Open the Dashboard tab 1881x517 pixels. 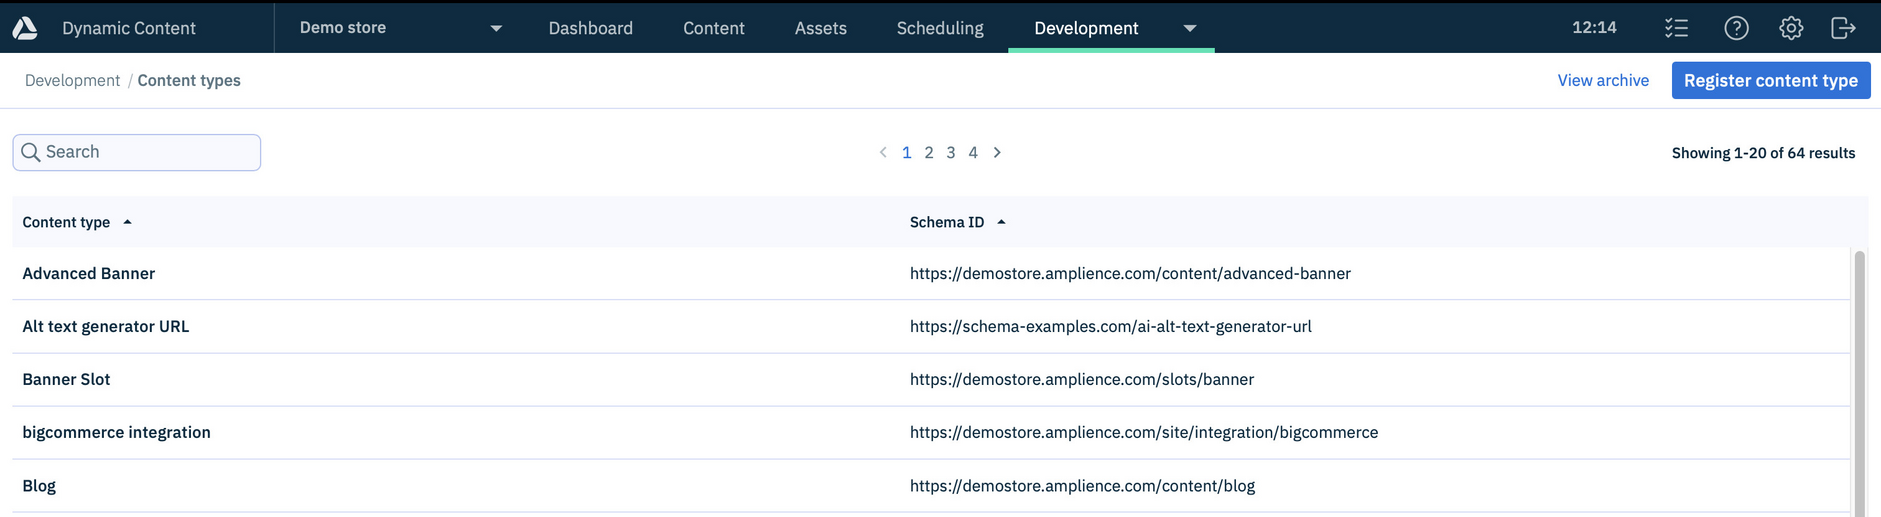pyautogui.click(x=590, y=28)
